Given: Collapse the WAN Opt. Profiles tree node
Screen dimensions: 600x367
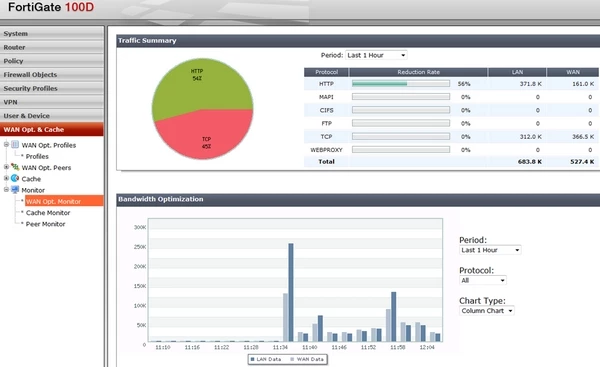Looking at the screenshot, I should [6, 144].
